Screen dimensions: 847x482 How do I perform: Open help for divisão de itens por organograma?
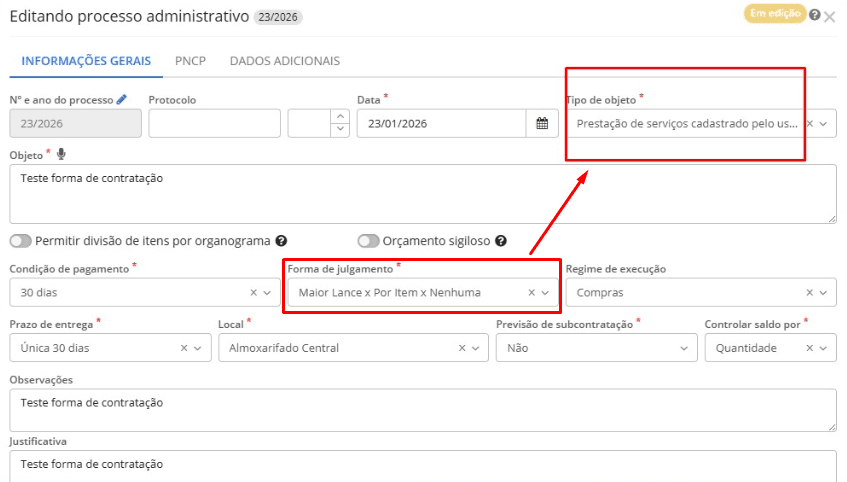pos(281,241)
